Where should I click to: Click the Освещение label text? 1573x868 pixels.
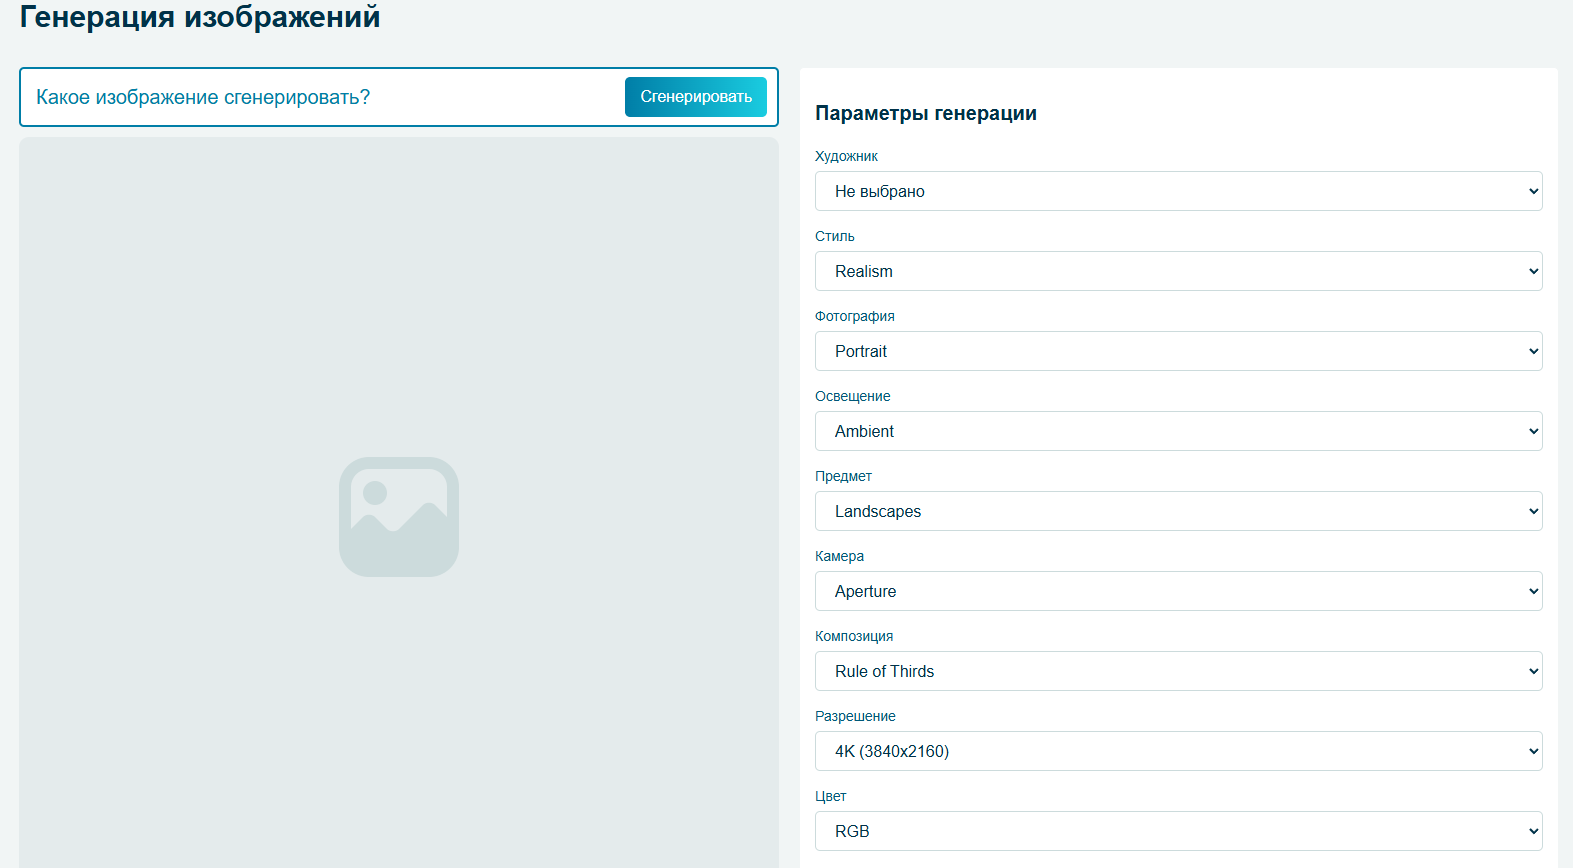[852, 396]
